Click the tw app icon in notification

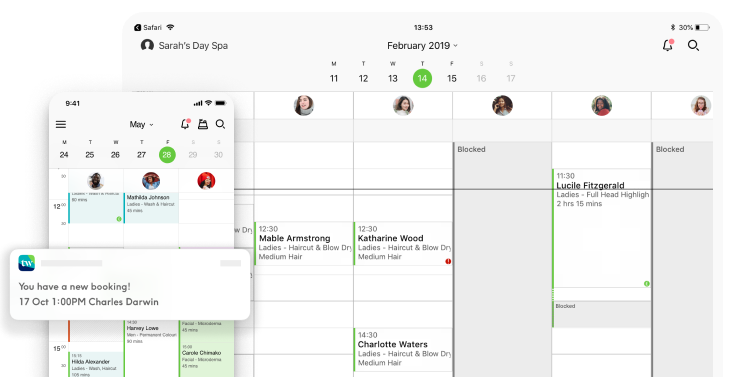click(27, 263)
